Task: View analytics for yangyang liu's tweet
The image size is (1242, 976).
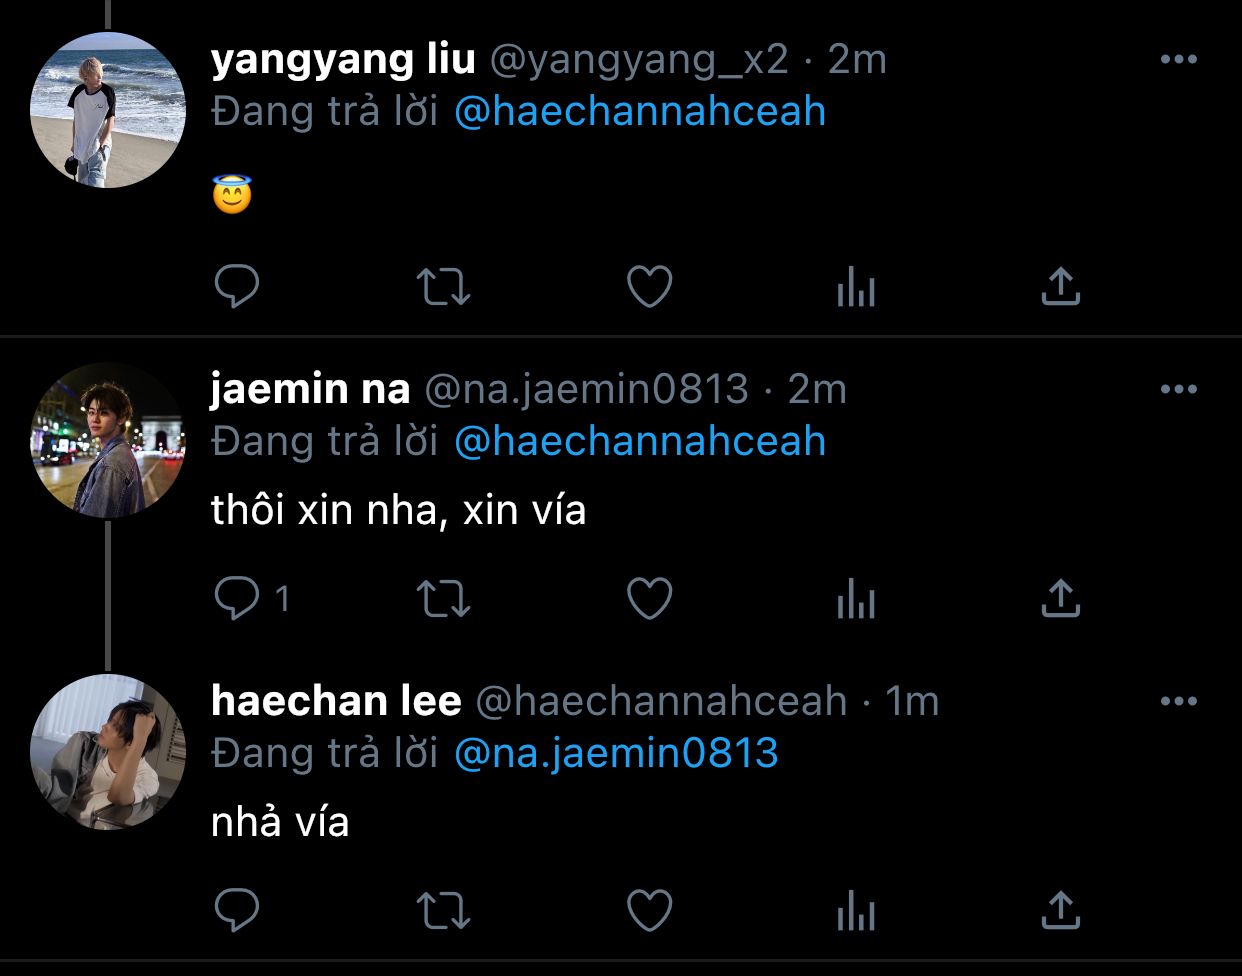Action: (x=855, y=288)
